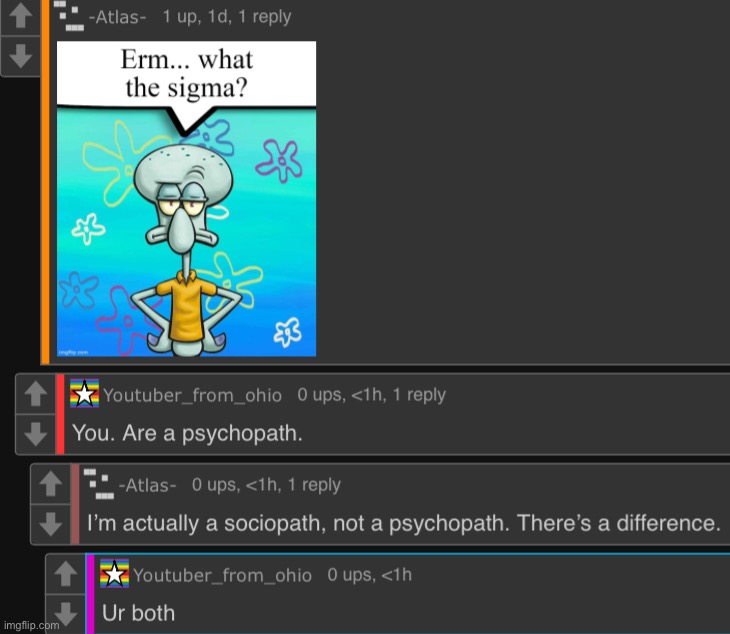This screenshot has width=730, height=634.
Task: Downvote the "Ur both" comment
Action: coord(66,614)
